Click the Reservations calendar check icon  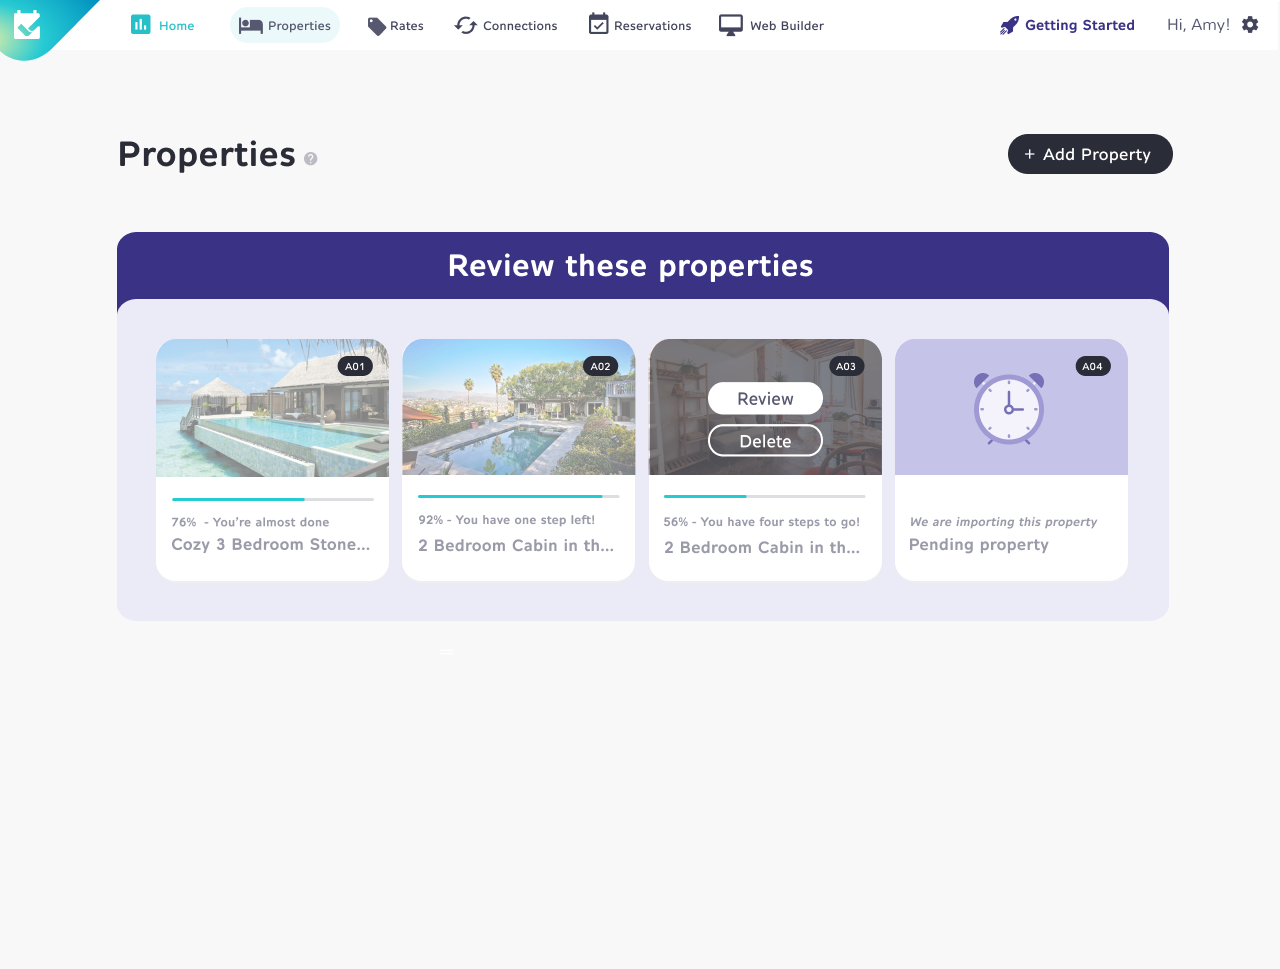click(598, 24)
